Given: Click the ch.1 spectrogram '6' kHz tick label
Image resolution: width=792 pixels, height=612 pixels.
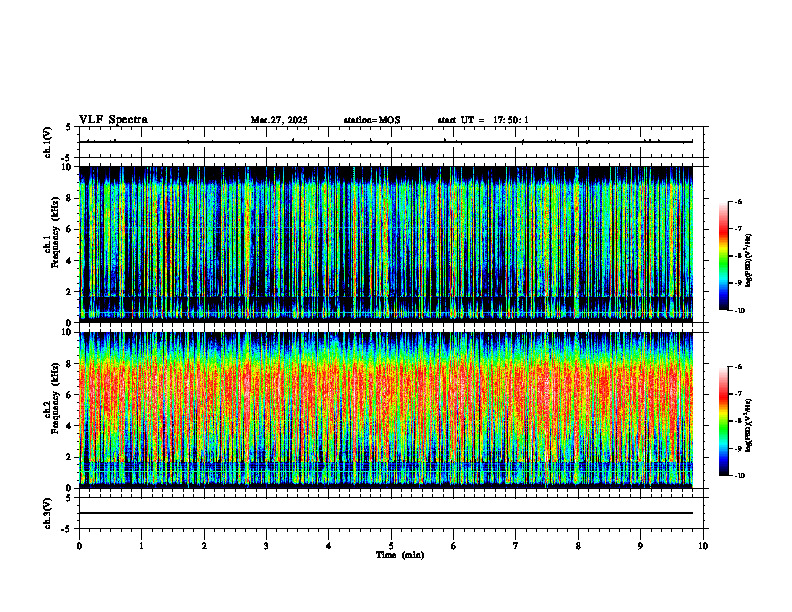Looking at the screenshot, I should point(70,230).
